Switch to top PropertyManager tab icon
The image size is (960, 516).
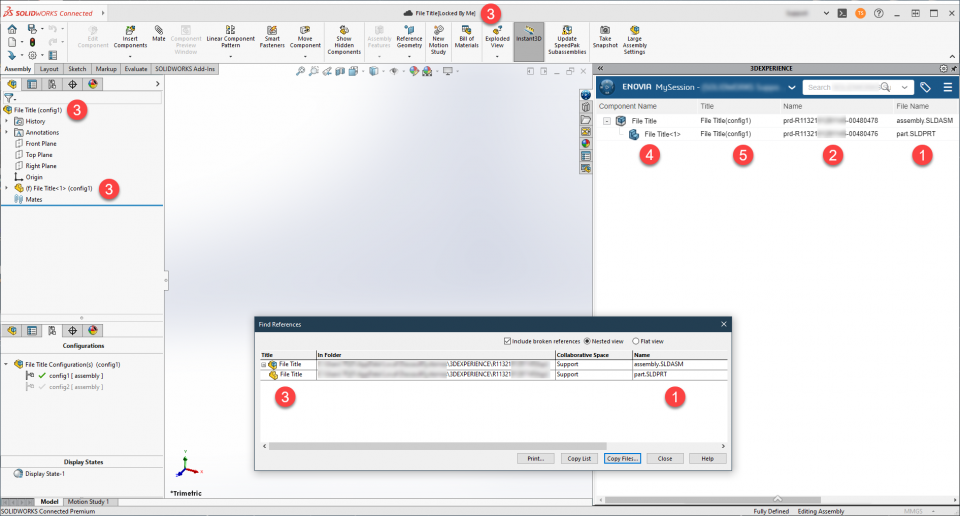pos(32,84)
